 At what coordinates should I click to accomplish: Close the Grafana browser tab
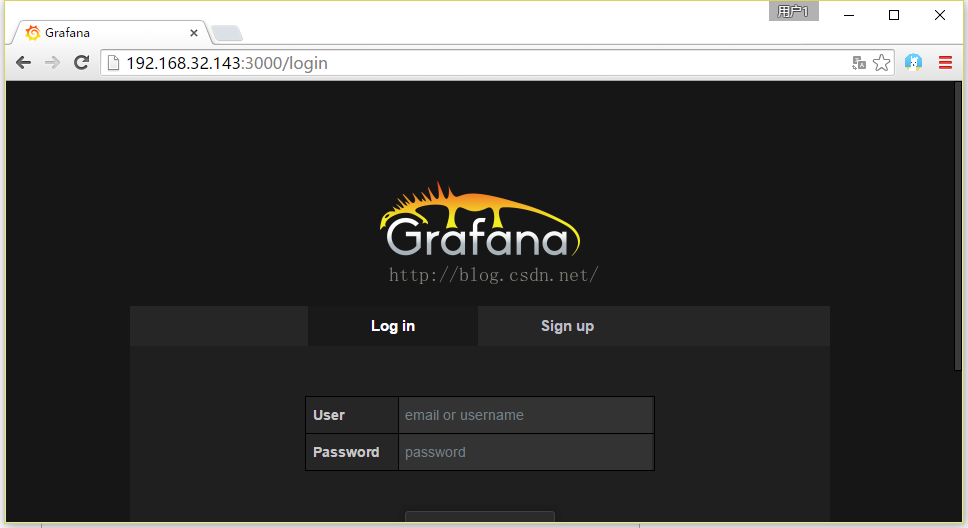(x=194, y=33)
